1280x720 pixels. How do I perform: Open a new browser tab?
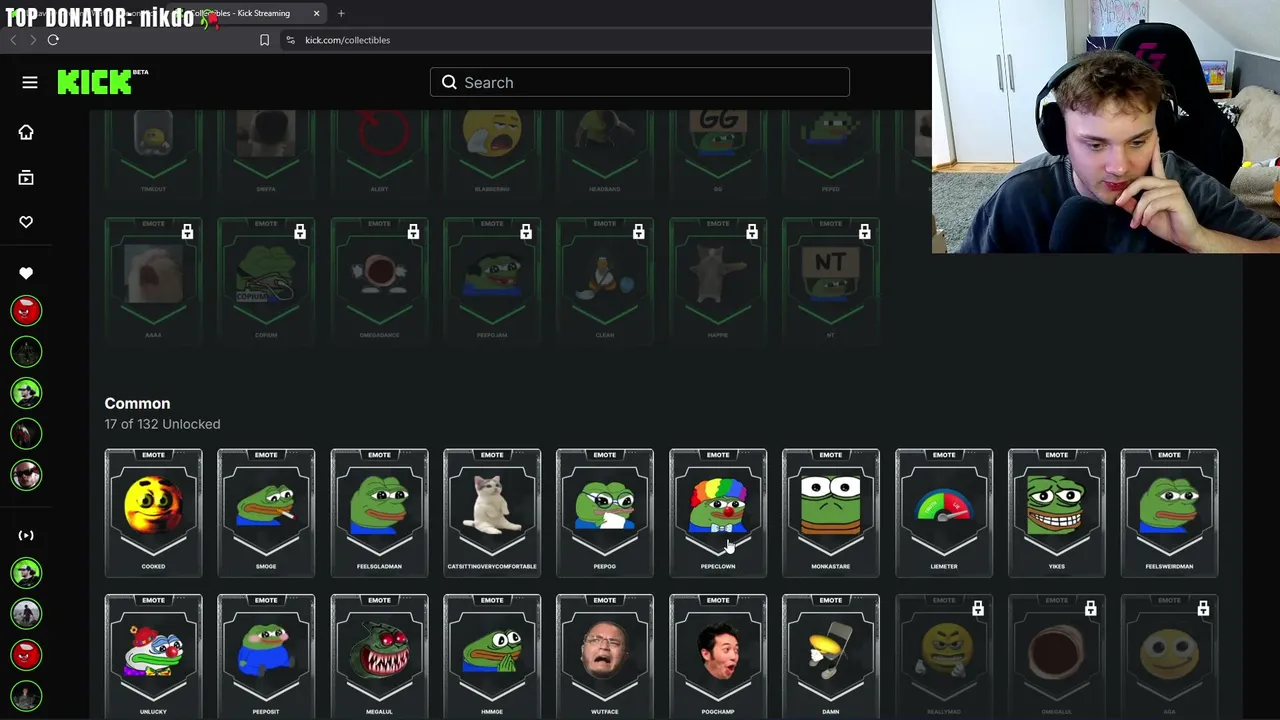[x=341, y=13]
